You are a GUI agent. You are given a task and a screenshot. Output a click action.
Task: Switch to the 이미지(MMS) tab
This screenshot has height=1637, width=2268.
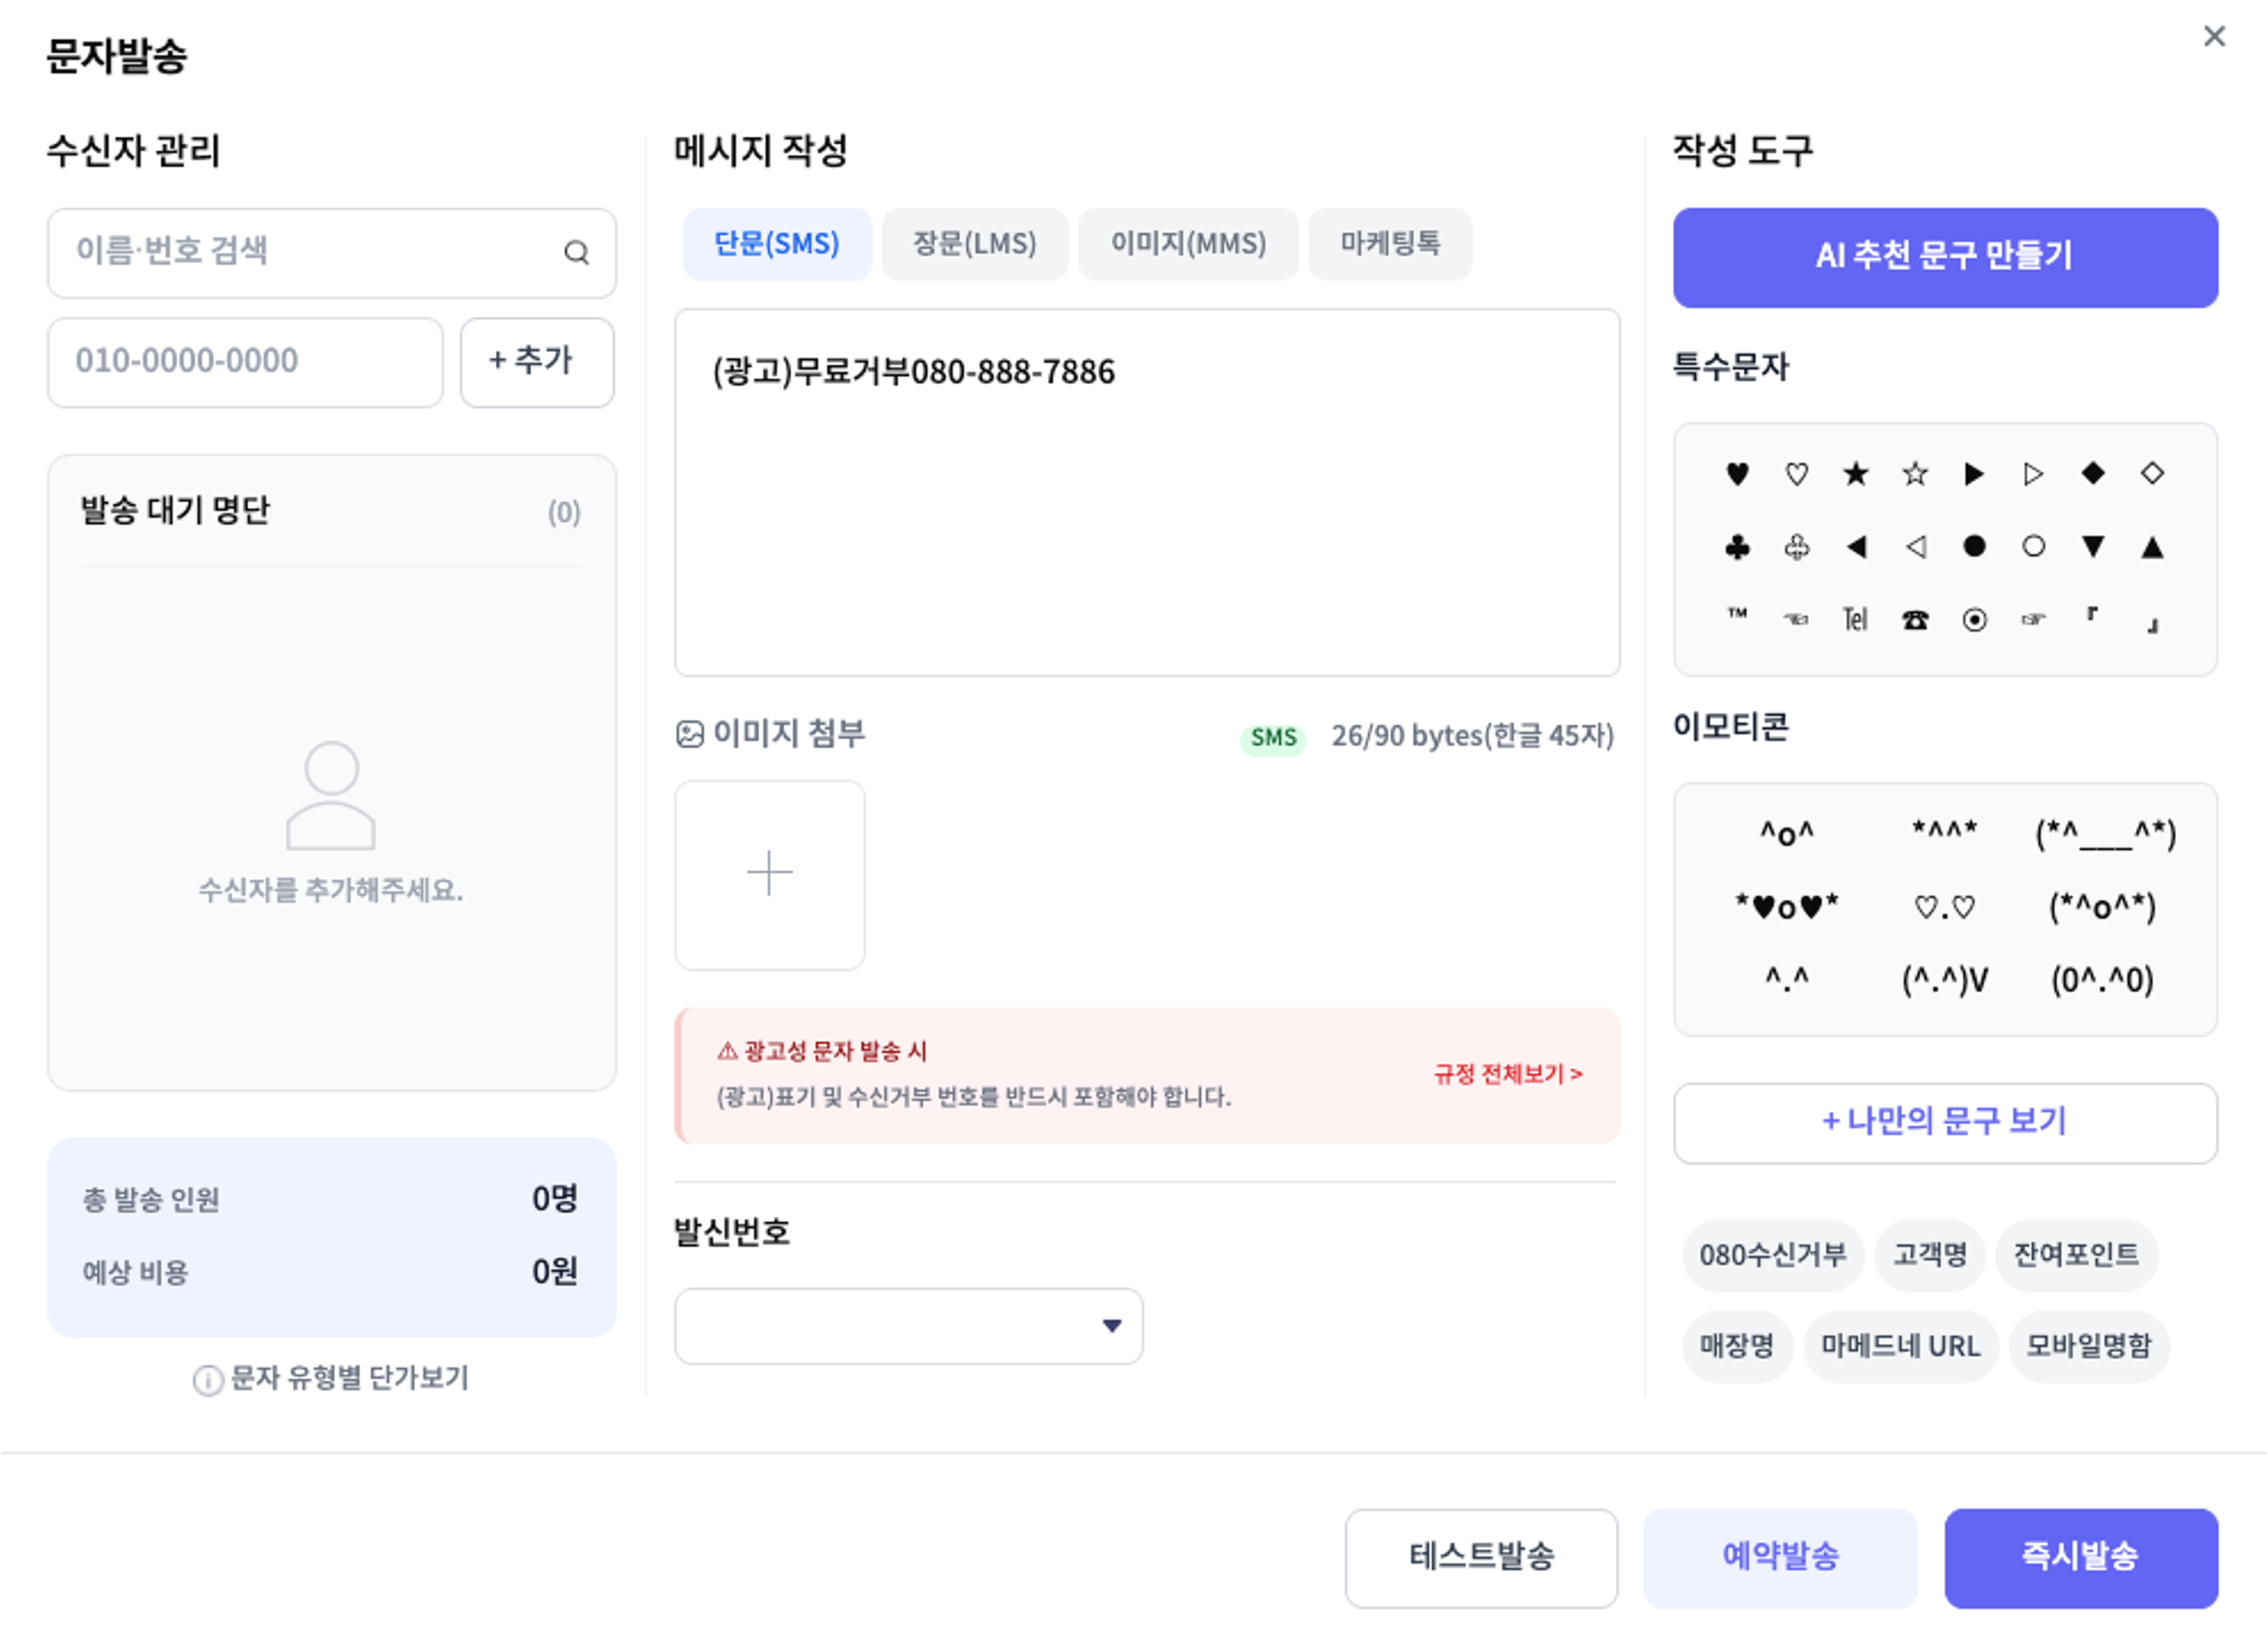pos(1188,244)
